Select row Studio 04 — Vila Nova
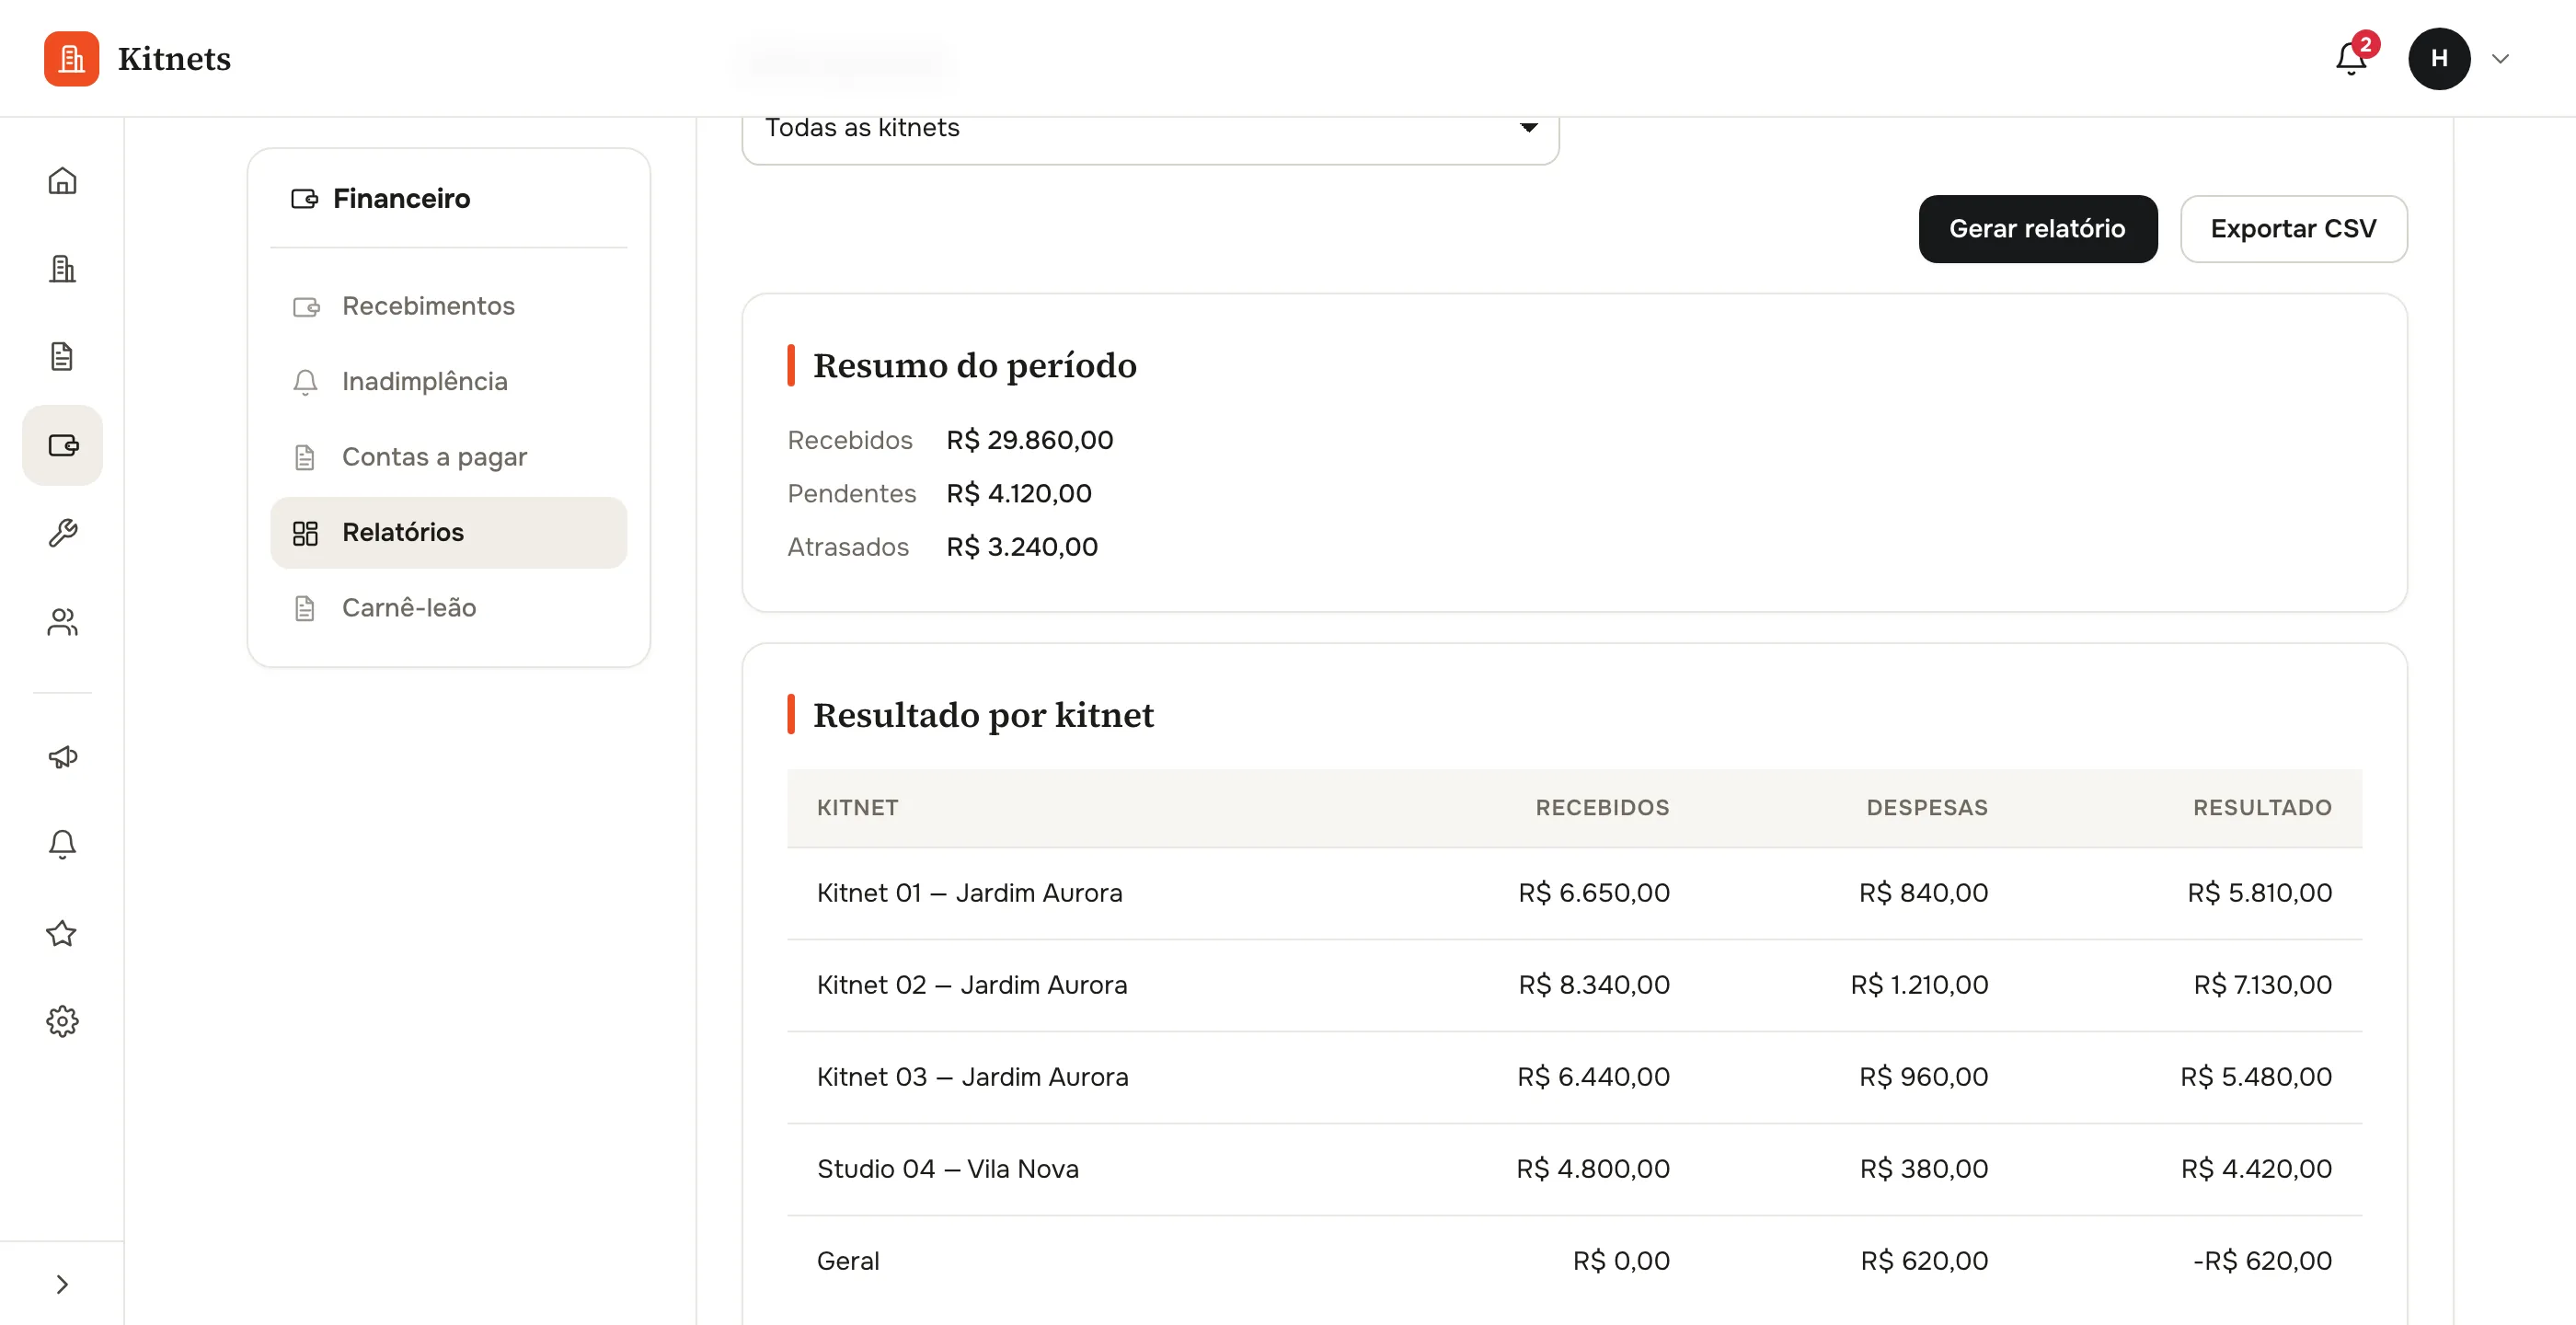Image resolution: width=2576 pixels, height=1325 pixels. click(x=1574, y=1169)
